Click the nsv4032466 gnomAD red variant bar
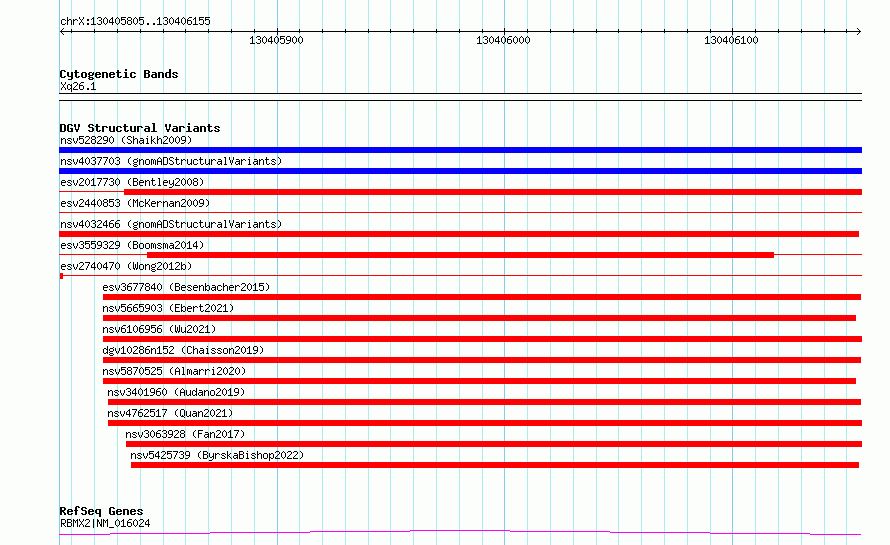The image size is (890, 545). tap(459, 234)
